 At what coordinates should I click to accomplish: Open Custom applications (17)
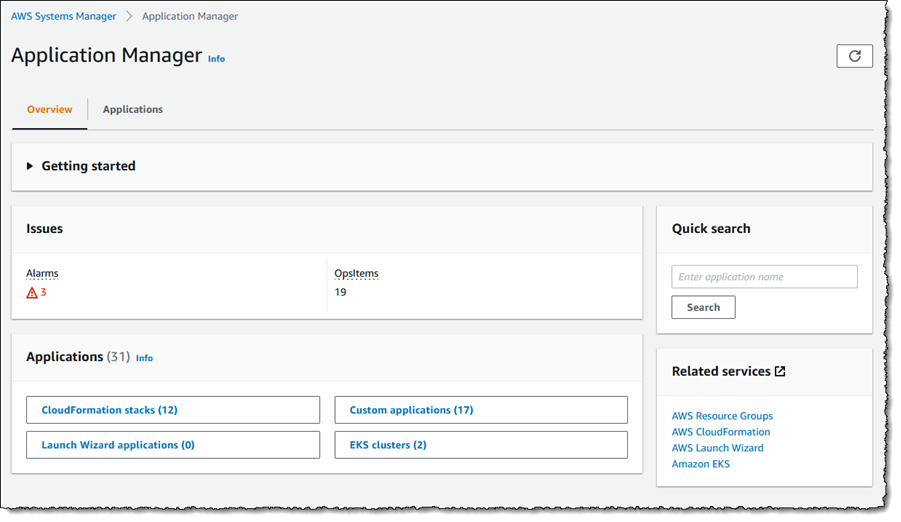coord(481,410)
